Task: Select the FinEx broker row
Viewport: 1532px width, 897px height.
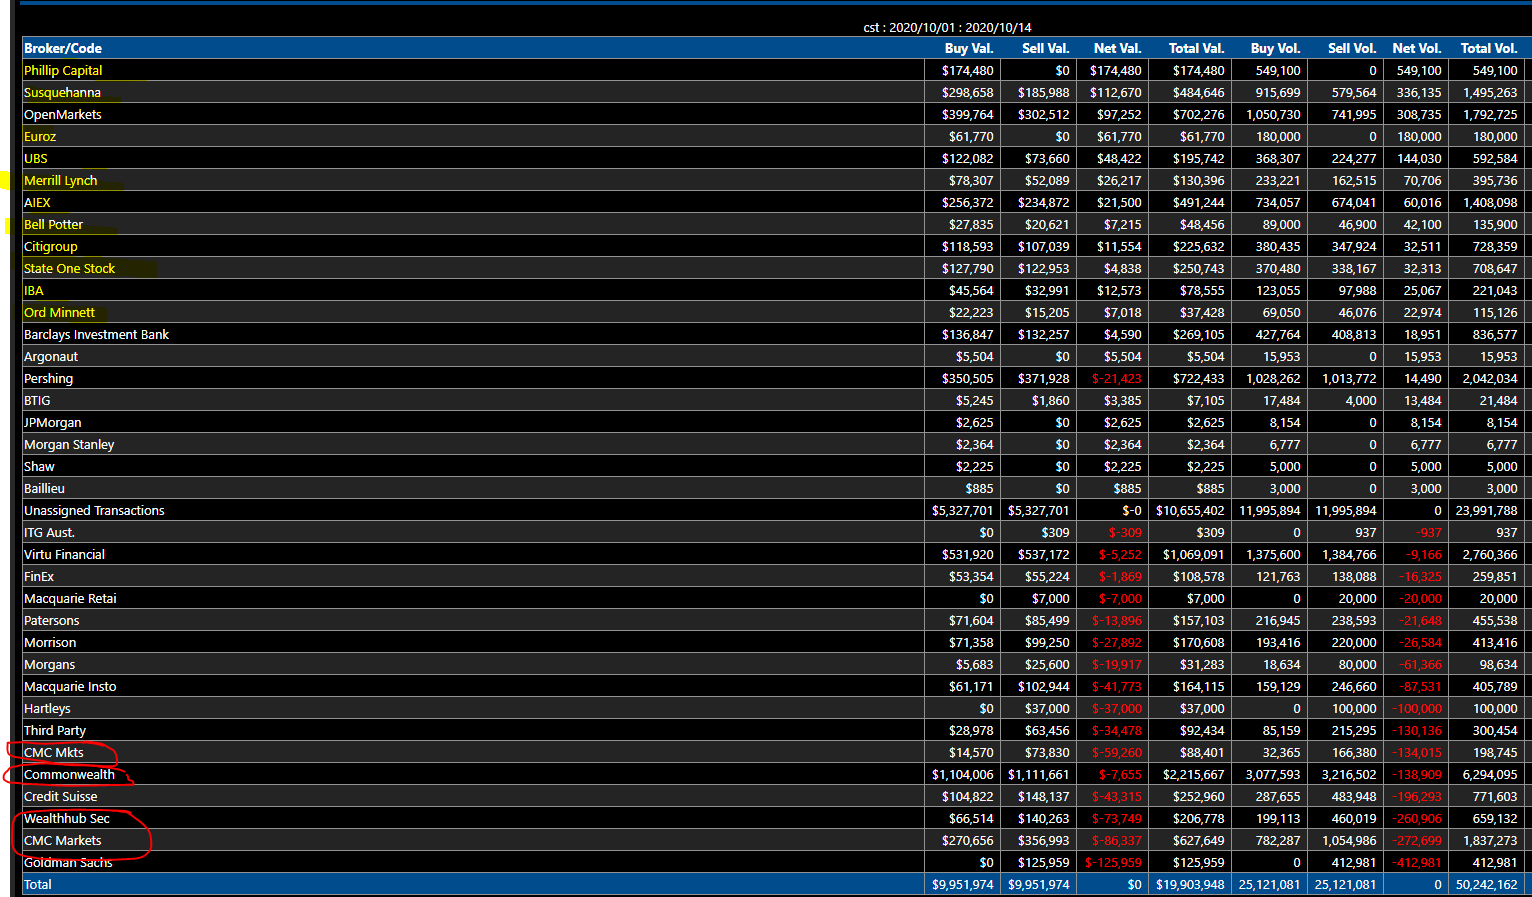Action: coord(776,576)
